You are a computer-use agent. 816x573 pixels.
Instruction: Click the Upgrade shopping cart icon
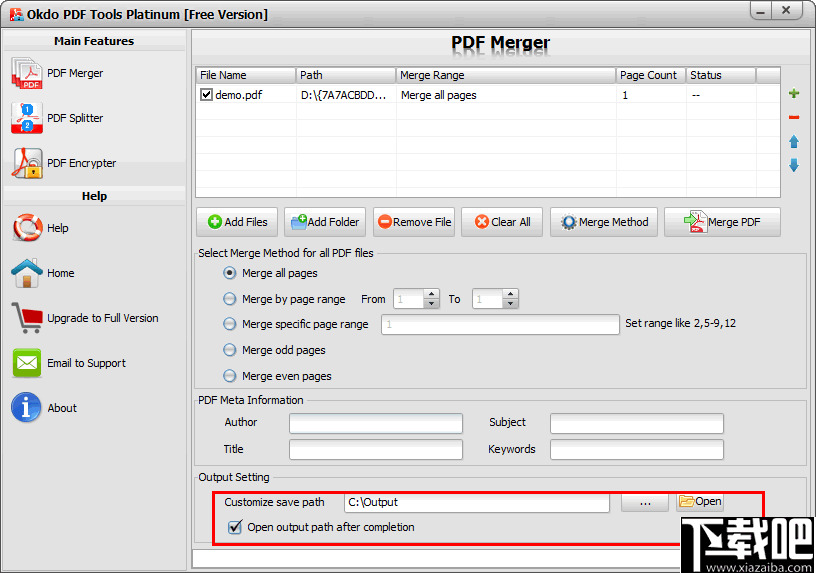tap(27, 318)
